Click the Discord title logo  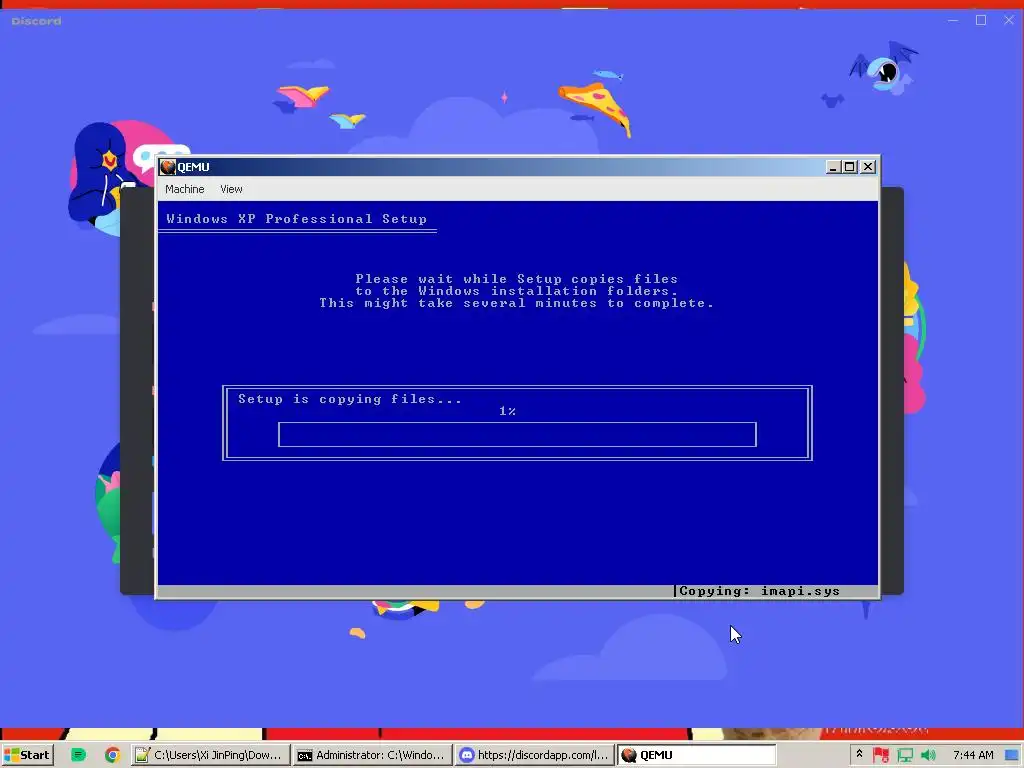coord(37,21)
